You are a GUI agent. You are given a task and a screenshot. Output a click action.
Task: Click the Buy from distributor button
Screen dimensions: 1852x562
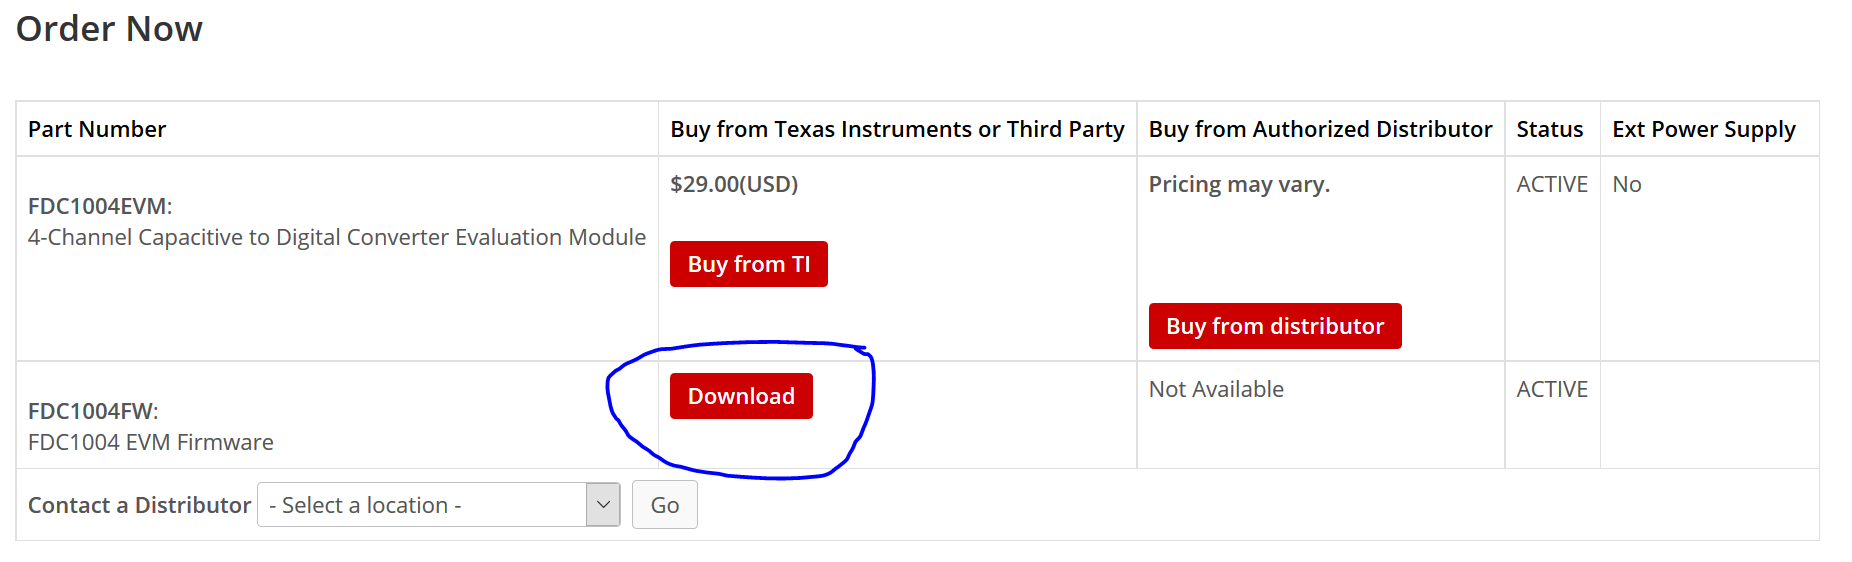click(x=1275, y=326)
